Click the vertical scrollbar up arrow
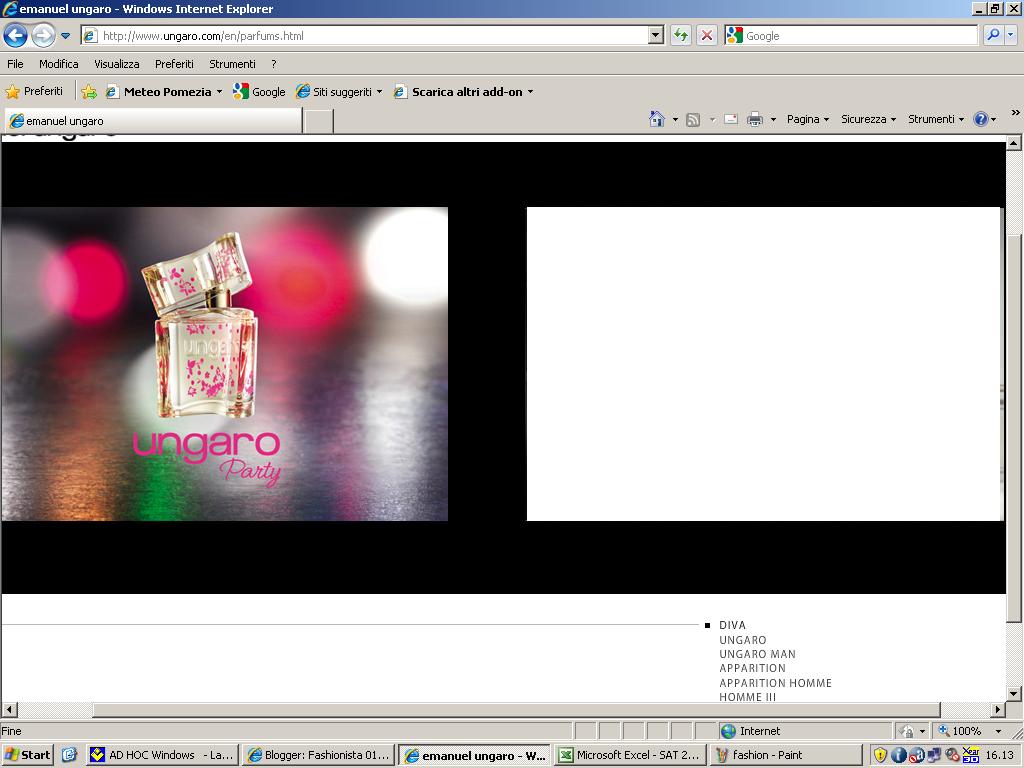This screenshot has height=768, width=1024. [1014, 143]
